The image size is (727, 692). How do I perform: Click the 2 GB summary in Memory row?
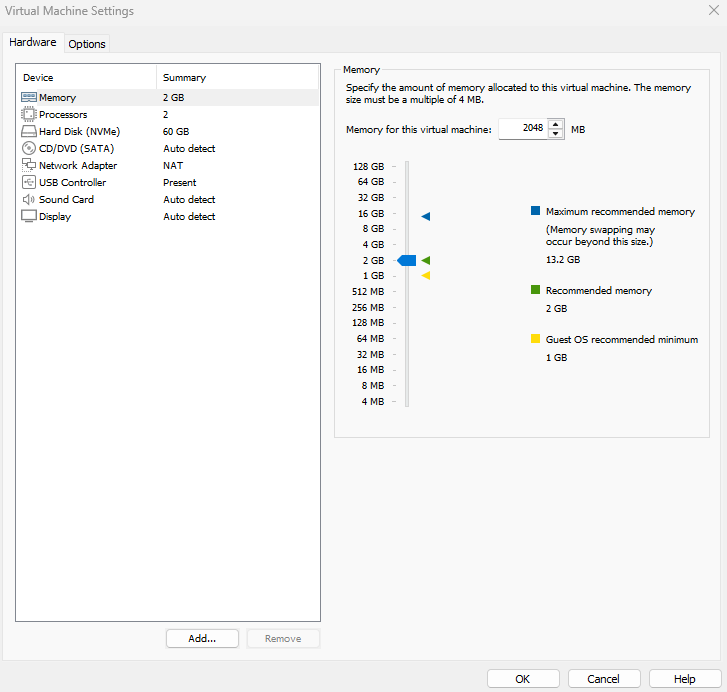point(173,97)
